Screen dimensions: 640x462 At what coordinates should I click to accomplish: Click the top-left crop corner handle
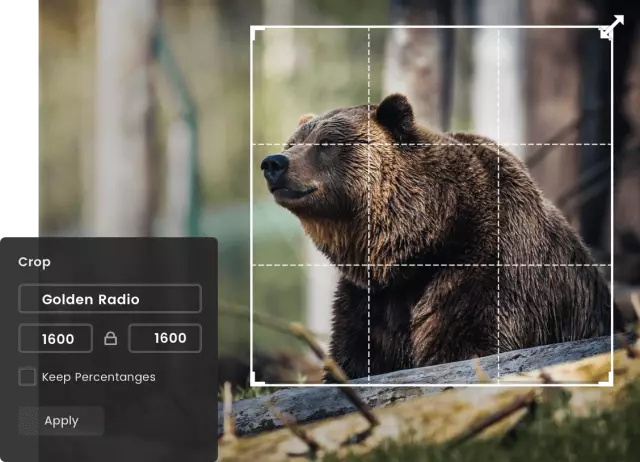(x=257, y=33)
